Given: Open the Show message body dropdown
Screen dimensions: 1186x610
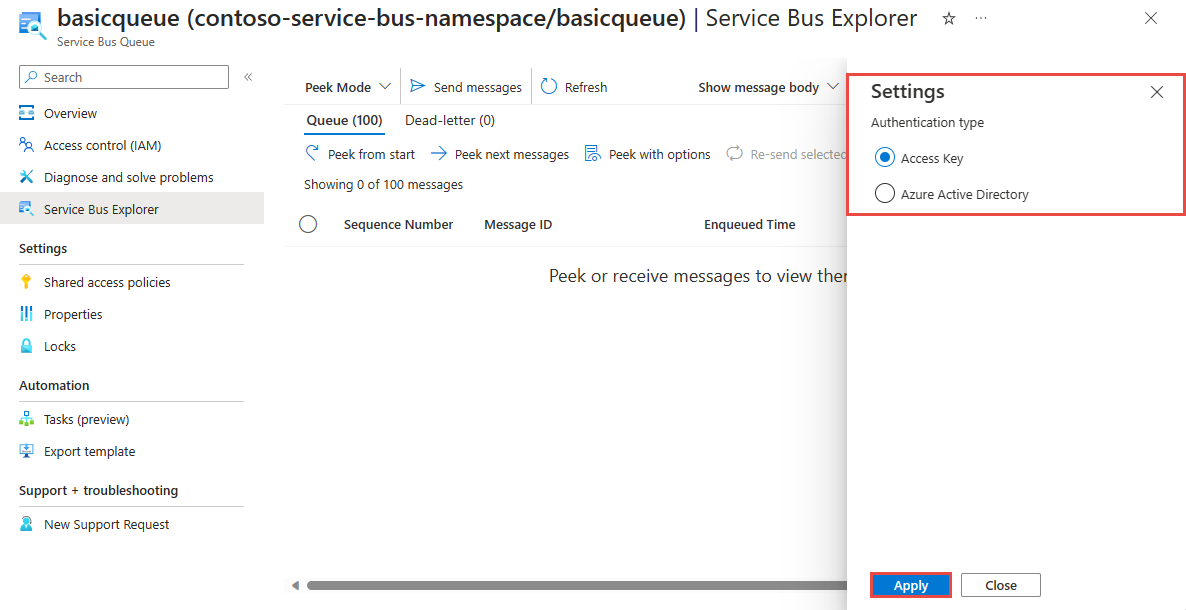Looking at the screenshot, I should pos(768,87).
